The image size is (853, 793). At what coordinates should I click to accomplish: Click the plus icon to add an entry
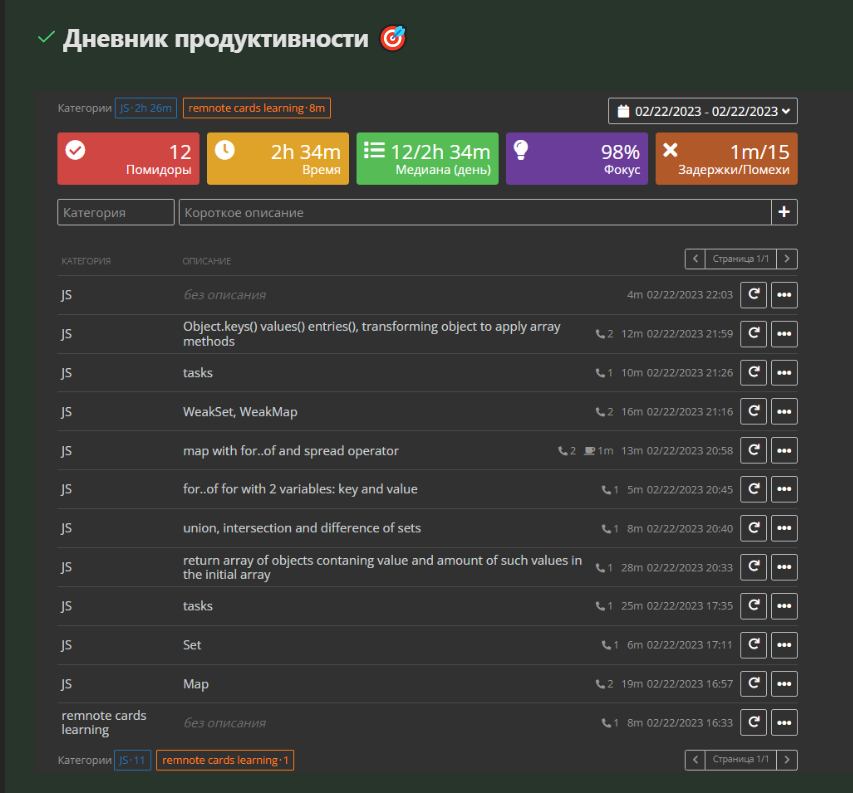click(784, 212)
